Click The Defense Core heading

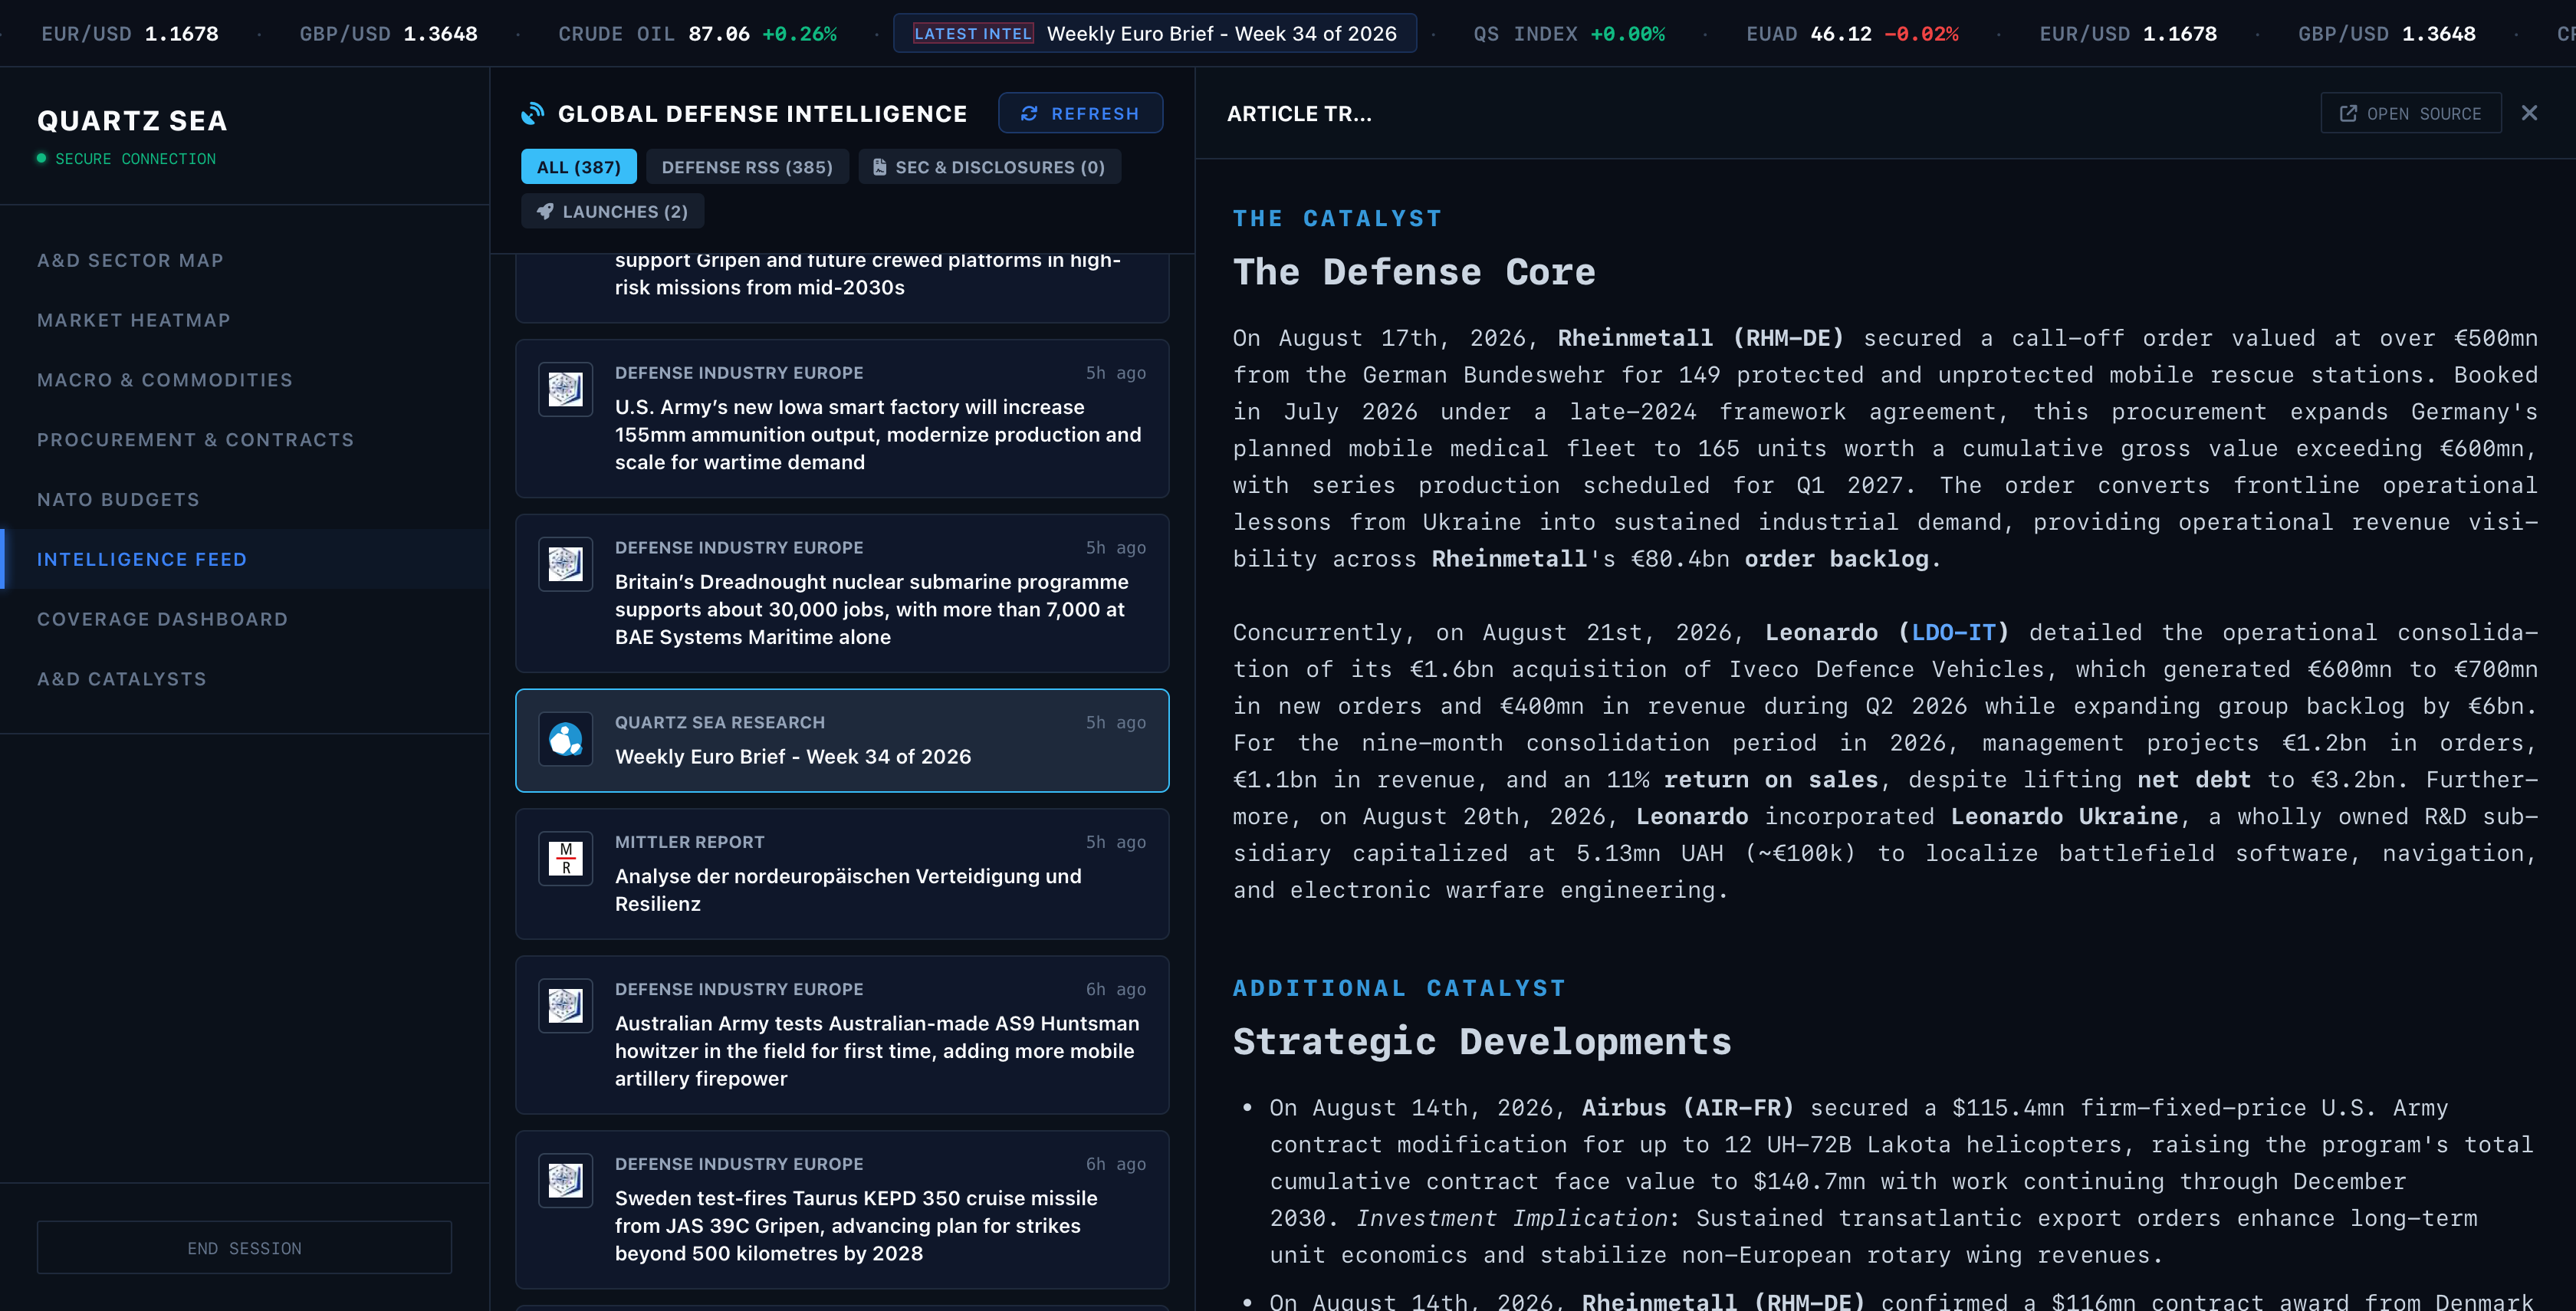pos(1414,271)
